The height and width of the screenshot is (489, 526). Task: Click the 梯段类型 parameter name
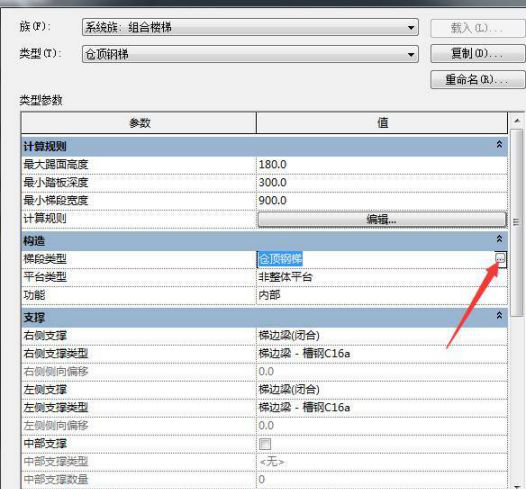click(x=45, y=259)
